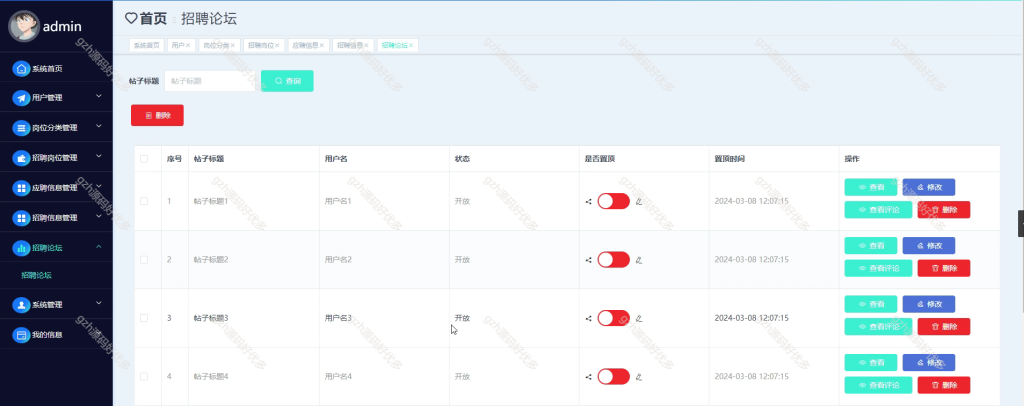The image size is (1024, 406).
Task: Click share icon in 帖子标题1 row
Action: click(588, 202)
